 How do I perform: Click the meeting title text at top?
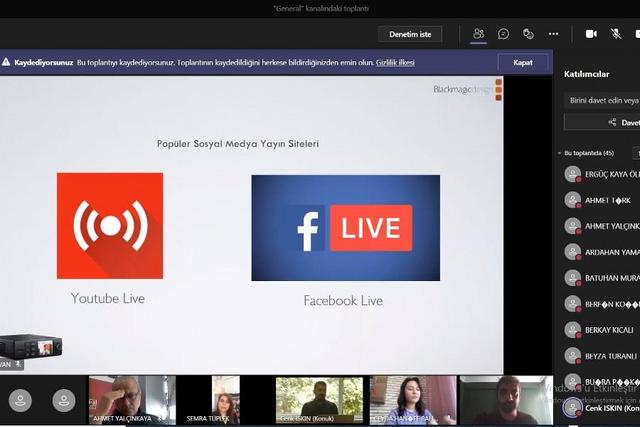click(x=321, y=8)
